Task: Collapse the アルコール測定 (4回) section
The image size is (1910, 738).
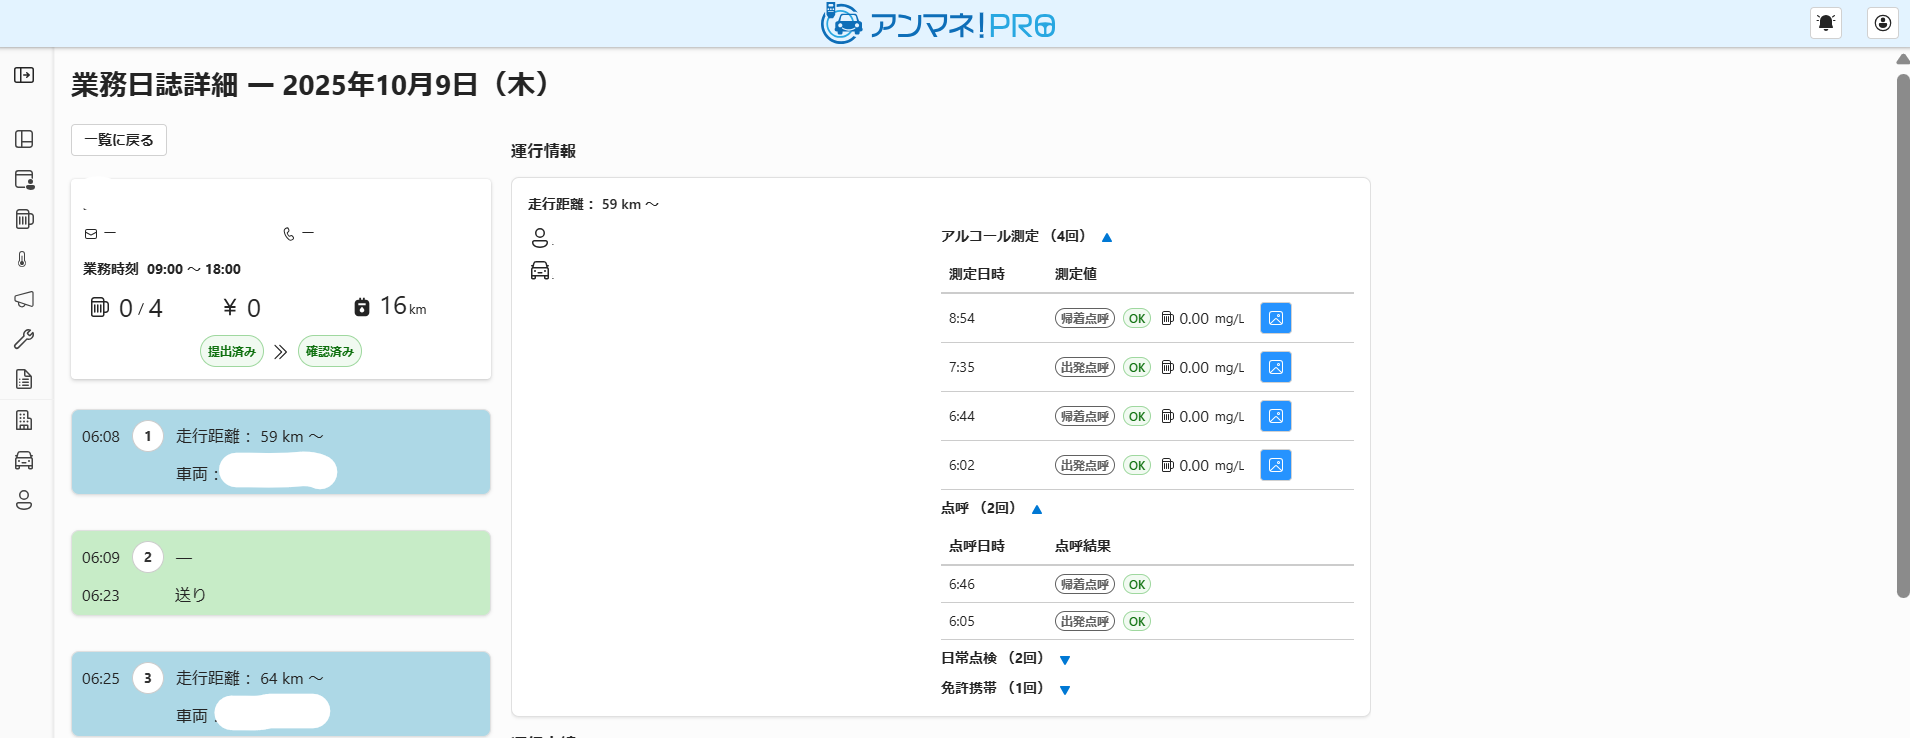Action: point(1107,237)
